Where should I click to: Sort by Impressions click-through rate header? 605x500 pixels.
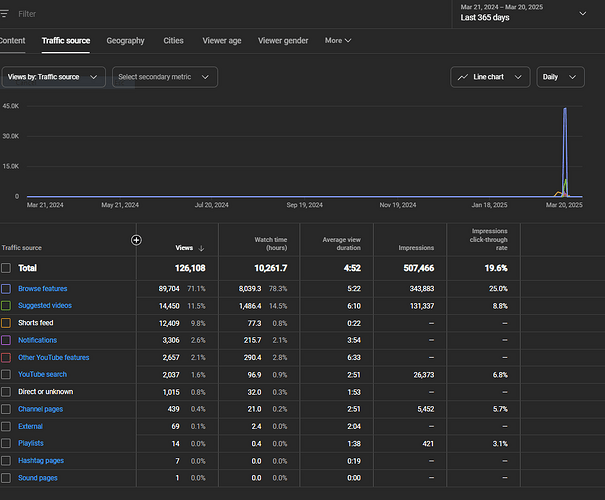coord(488,240)
